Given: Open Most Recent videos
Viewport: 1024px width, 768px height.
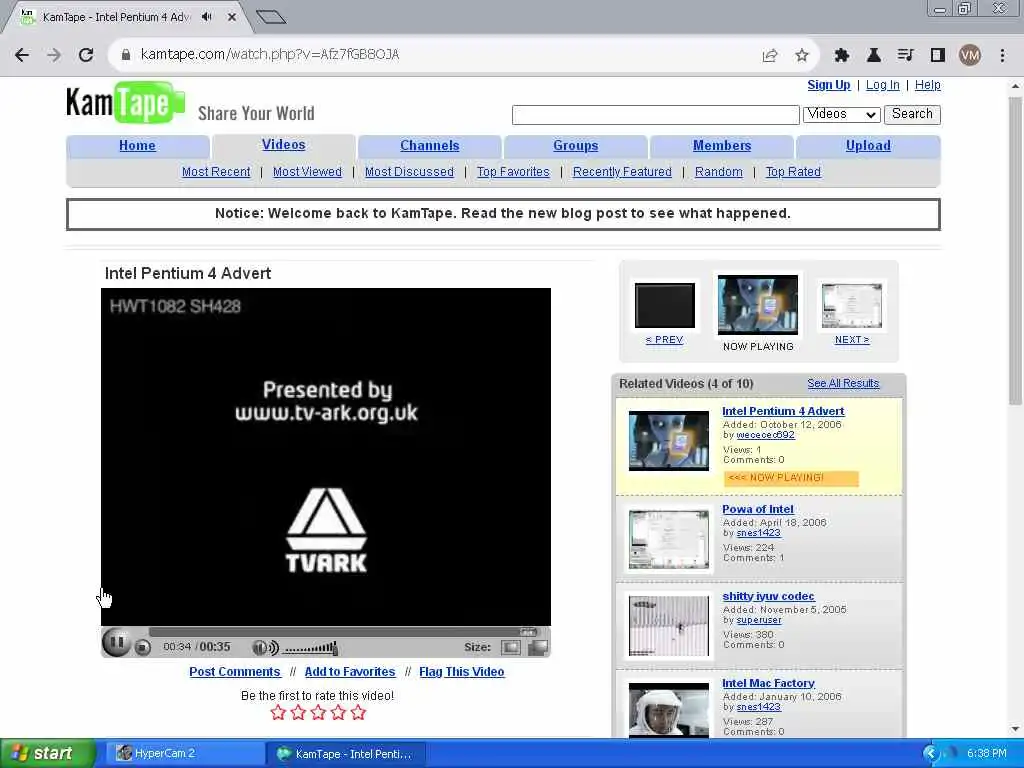Looking at the screenshot, I should click(x=216, y=172).
